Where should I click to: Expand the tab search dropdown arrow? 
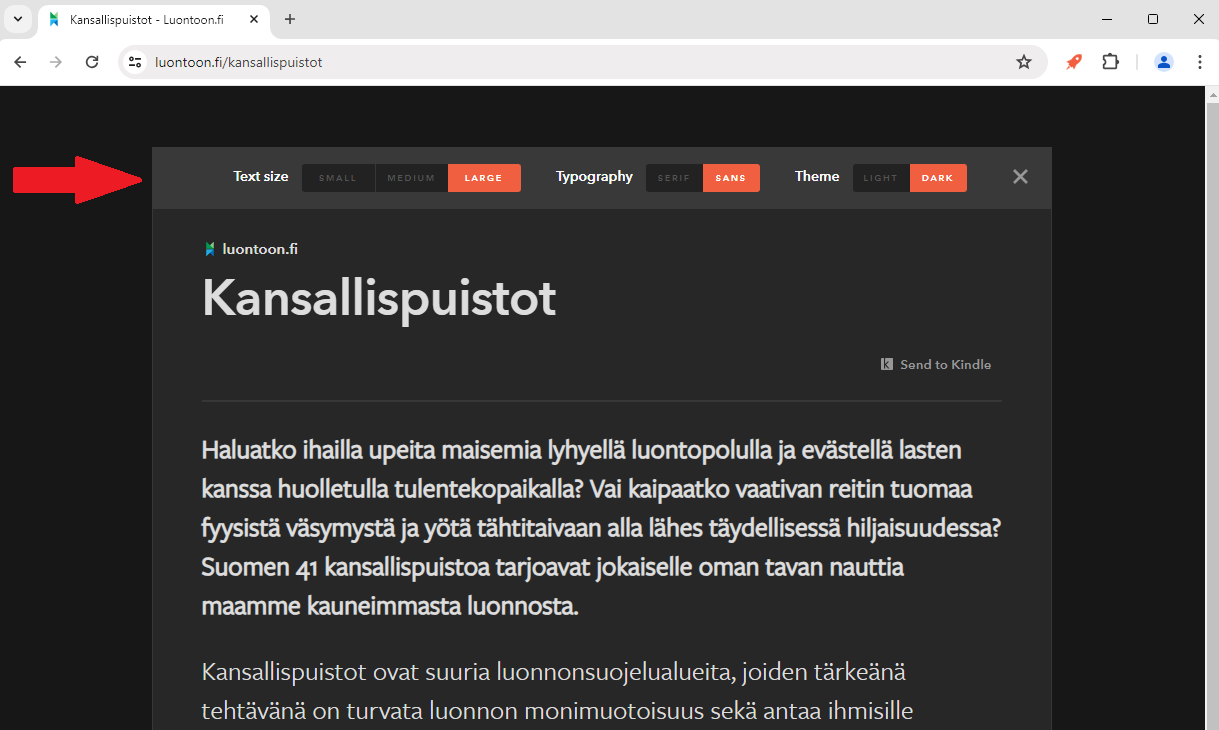point(17,19)
